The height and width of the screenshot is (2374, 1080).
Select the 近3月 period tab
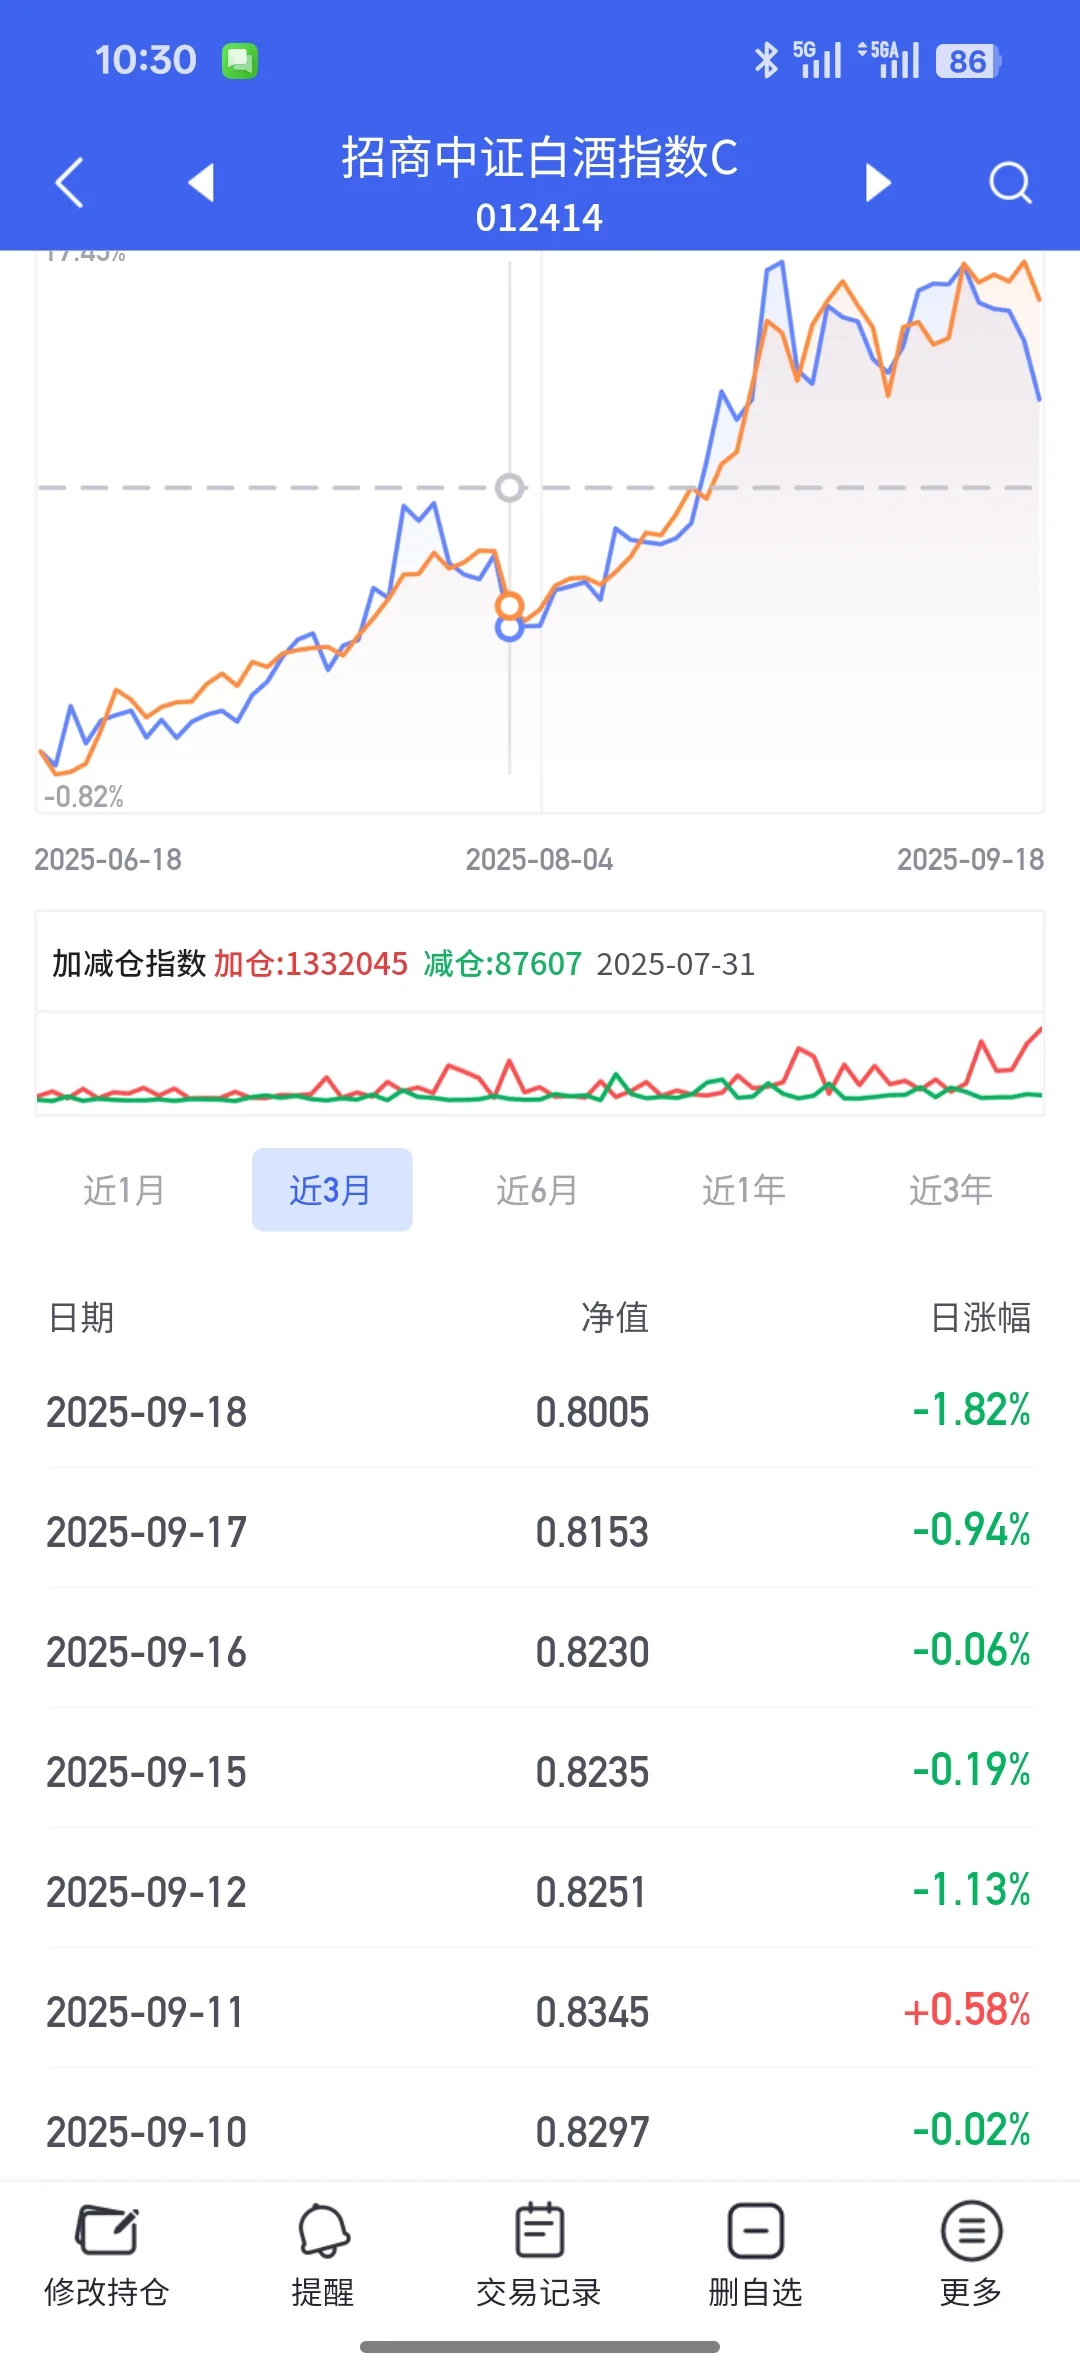[x=332, y=1190]
